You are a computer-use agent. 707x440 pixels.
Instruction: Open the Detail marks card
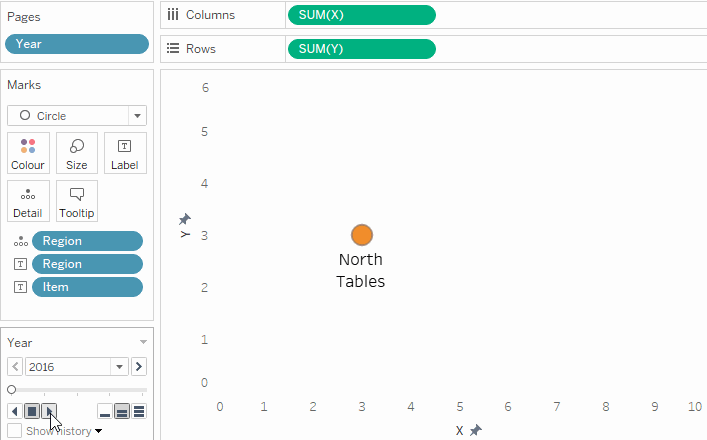click(x=27, y=201)
